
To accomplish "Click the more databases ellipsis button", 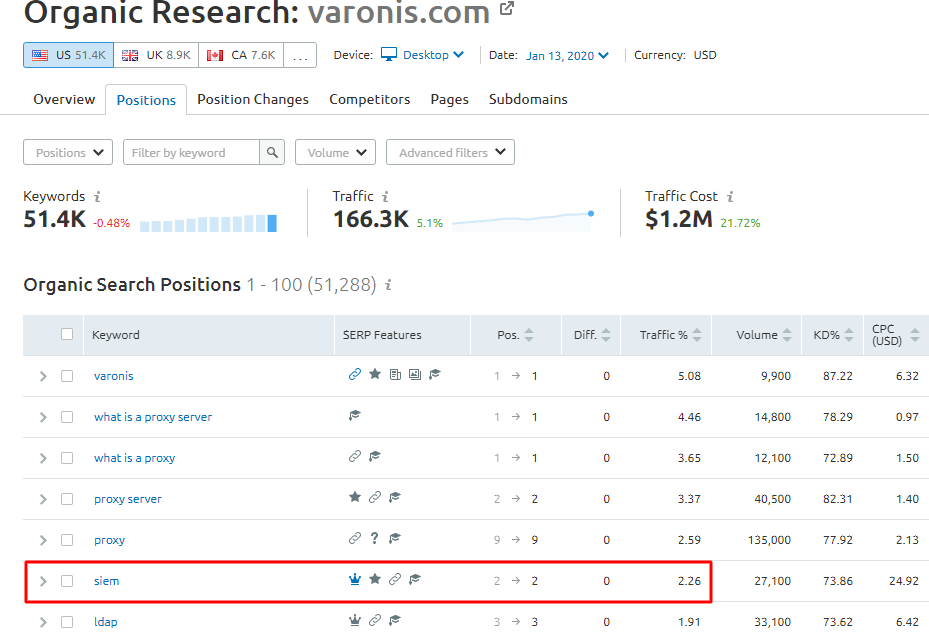I will [300, 55].
